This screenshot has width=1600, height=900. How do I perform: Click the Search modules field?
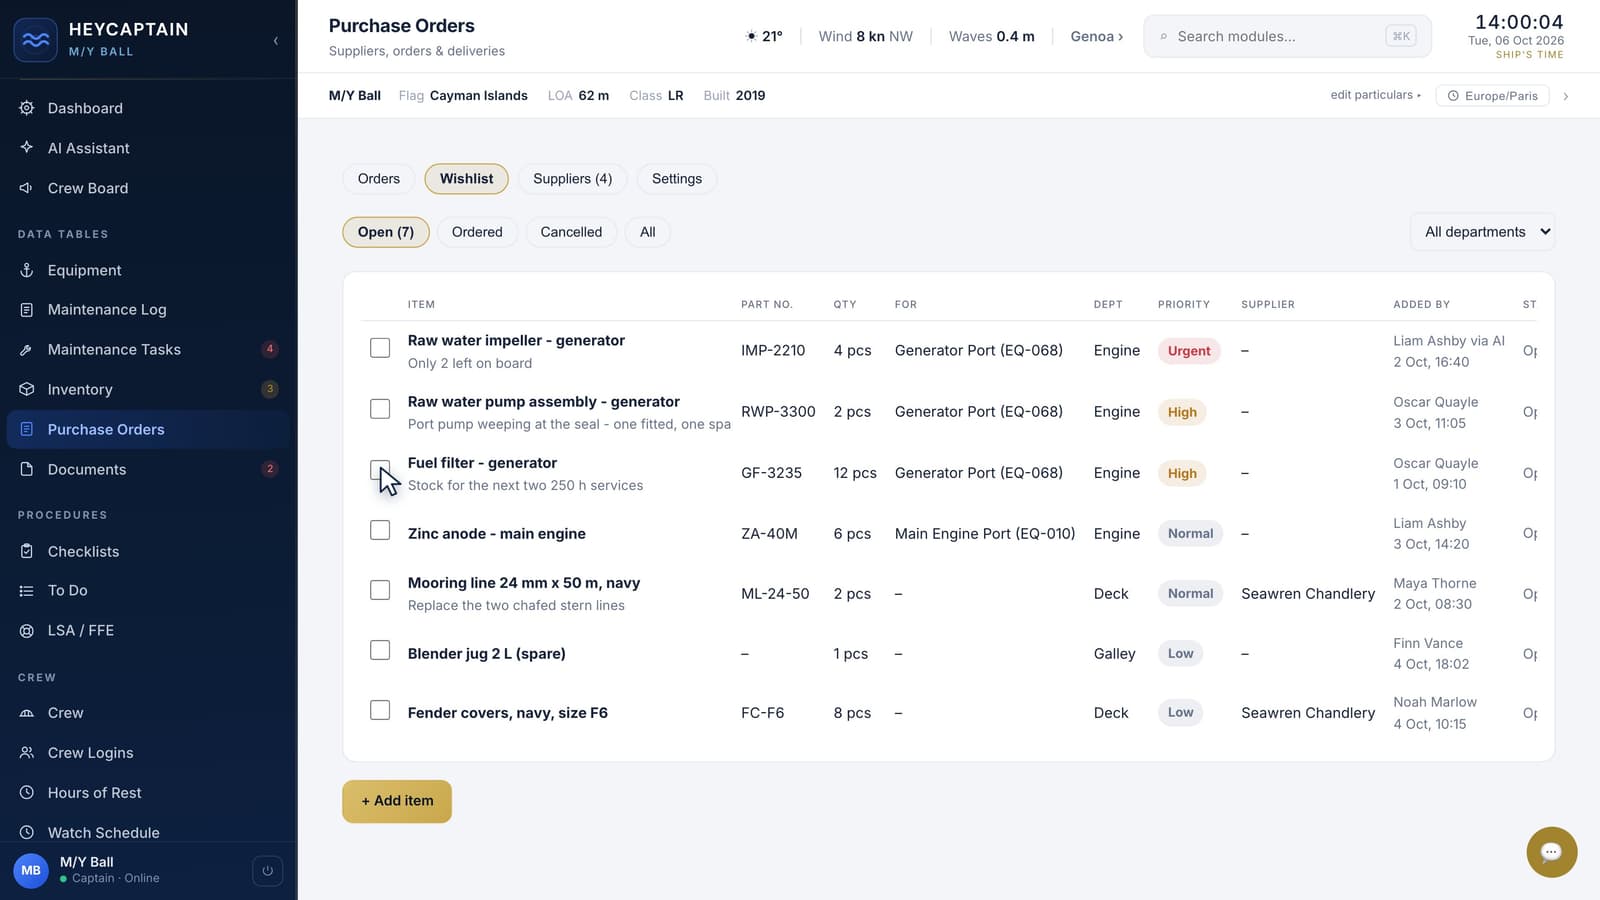coord(1288,36)
